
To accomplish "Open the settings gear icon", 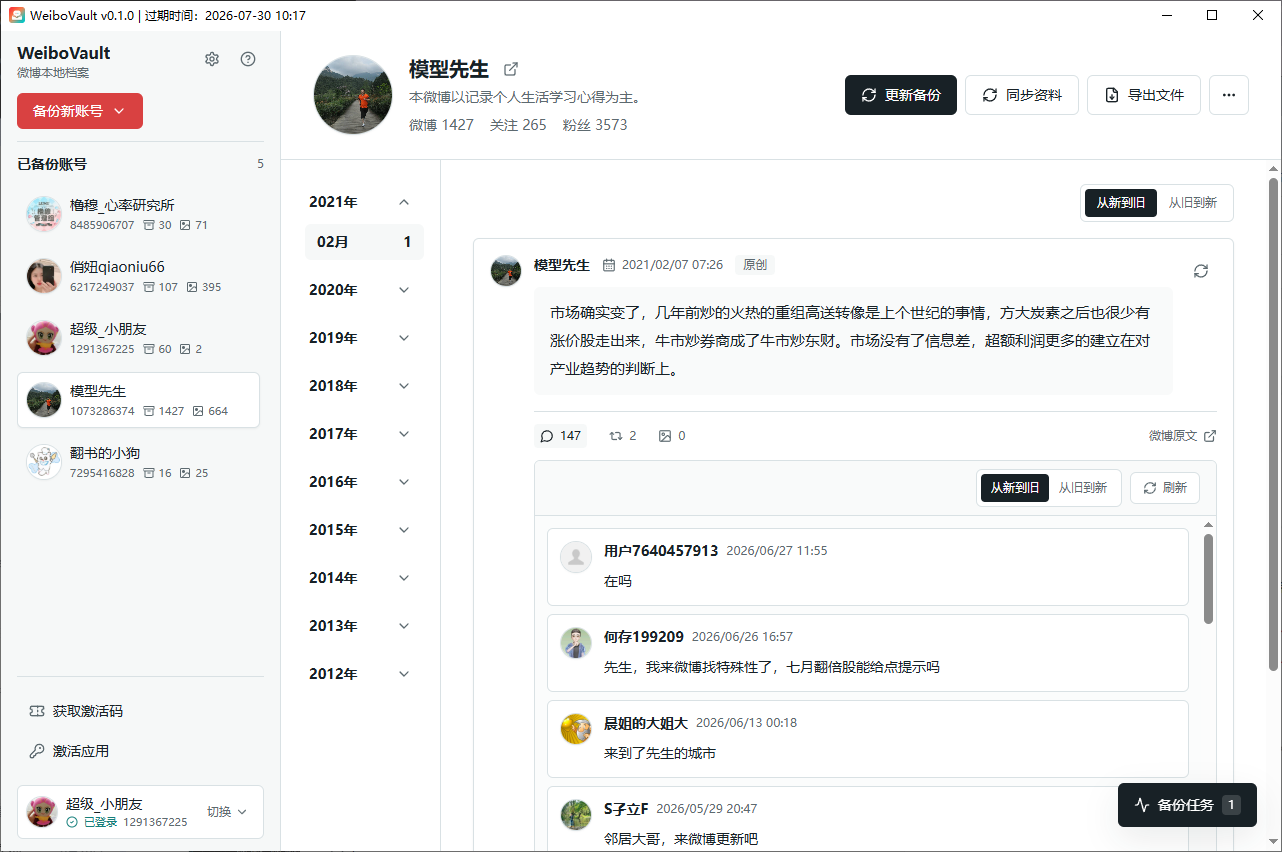I will pos(212,59).
